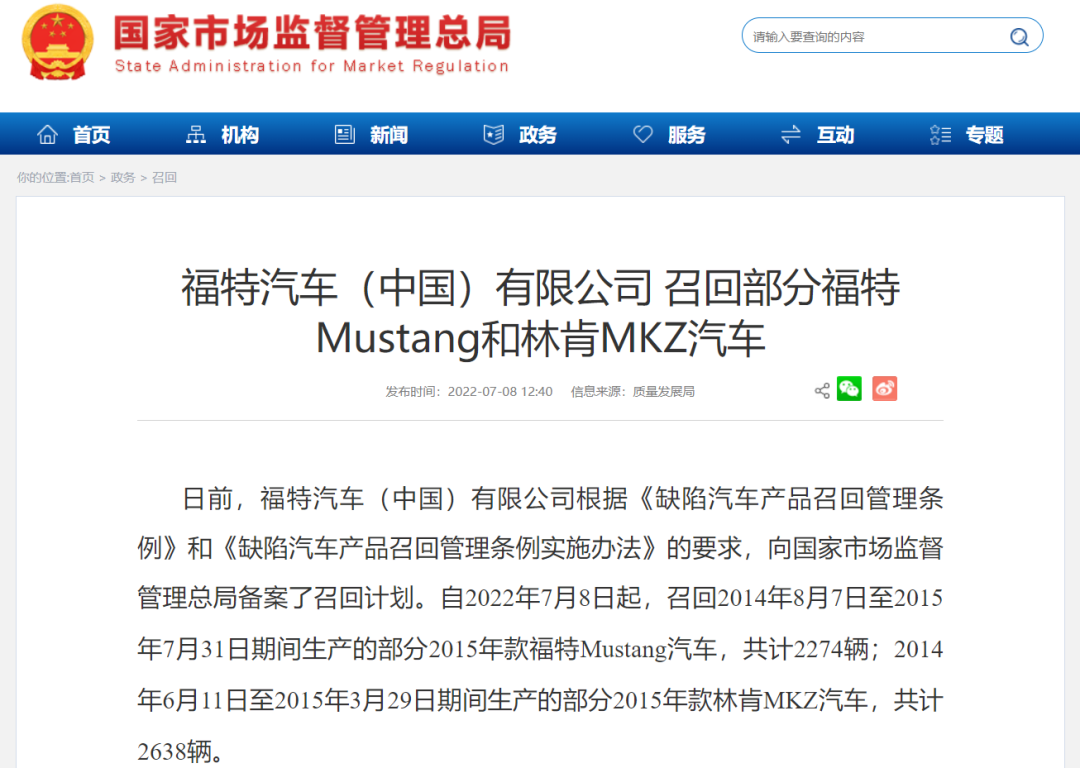Select the 服务 navigation menu item
This screenshot has width=1080, height=768.
pyautogui.click(x=687, y=135)
